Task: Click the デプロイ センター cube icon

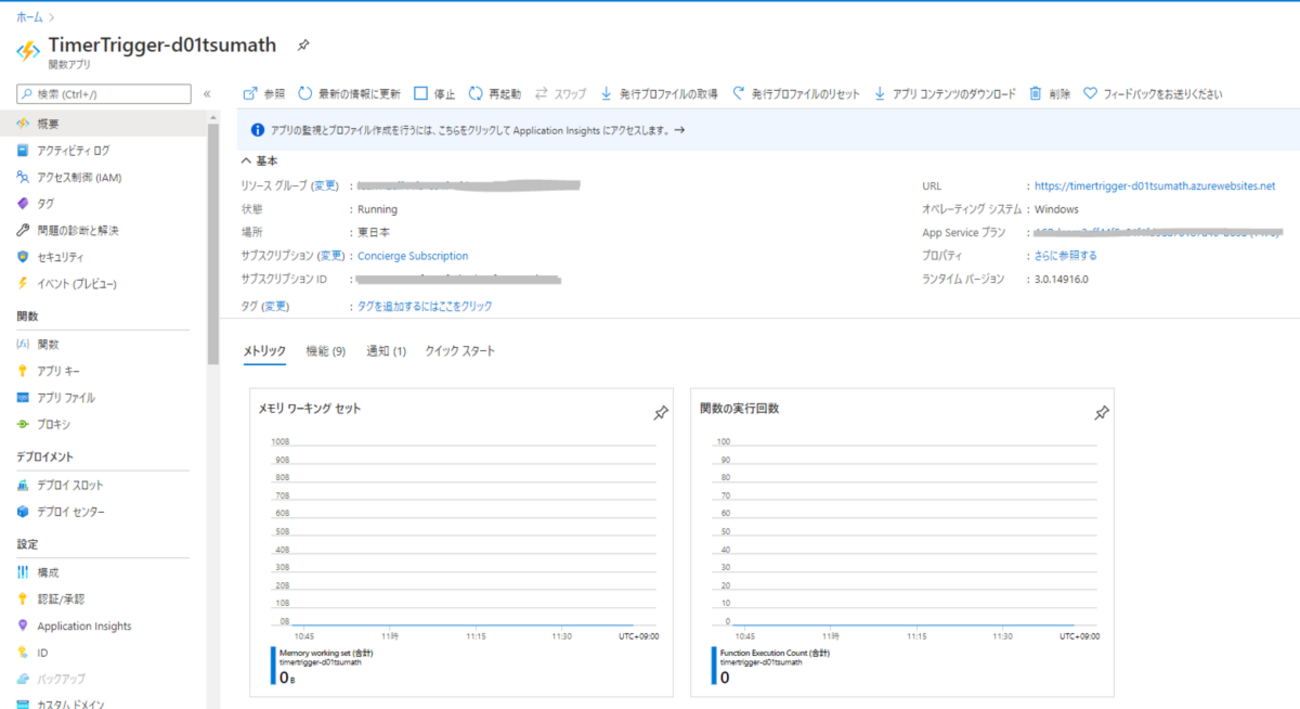Action: 23,512
